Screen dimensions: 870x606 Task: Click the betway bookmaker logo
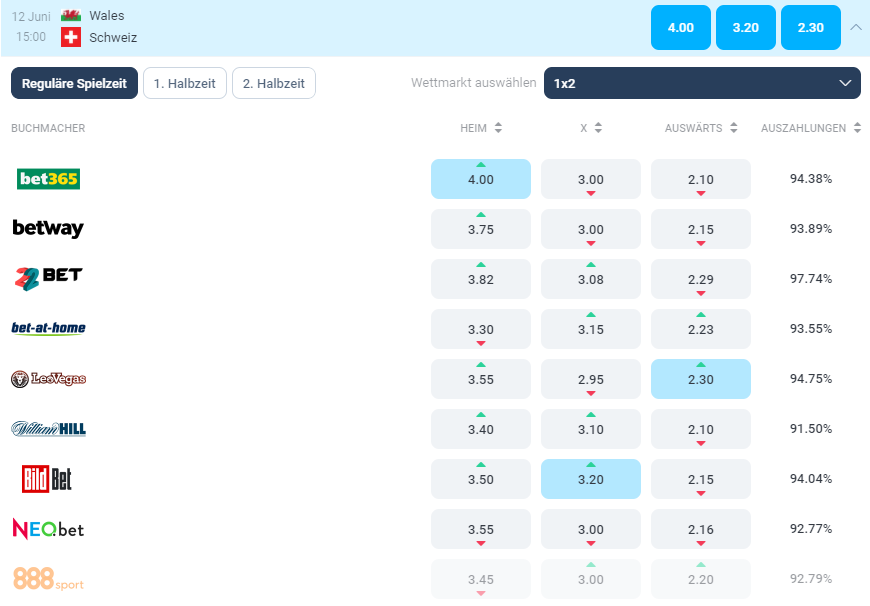pos(48,229)
